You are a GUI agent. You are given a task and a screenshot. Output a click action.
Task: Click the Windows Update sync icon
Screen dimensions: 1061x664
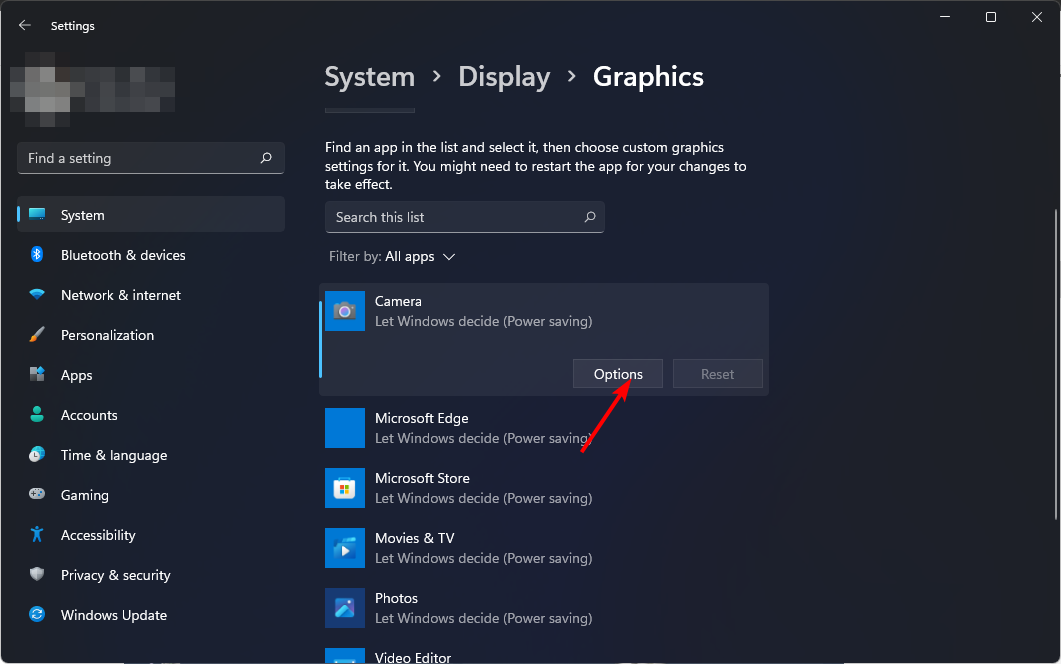pyautogui.click(x=37, y=614)
